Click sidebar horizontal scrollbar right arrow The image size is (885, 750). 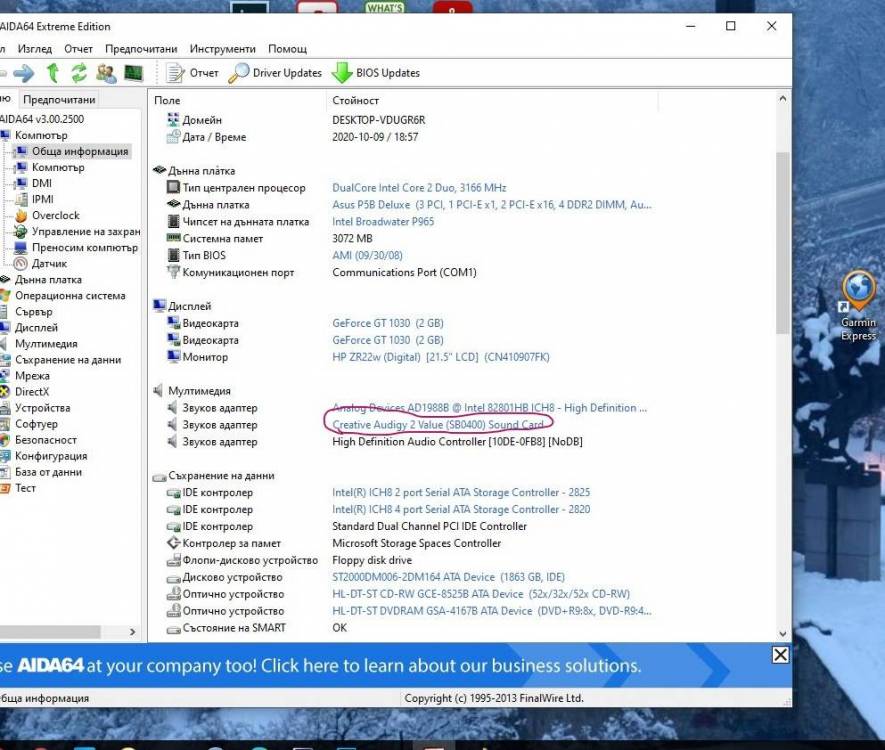[133, 632]
